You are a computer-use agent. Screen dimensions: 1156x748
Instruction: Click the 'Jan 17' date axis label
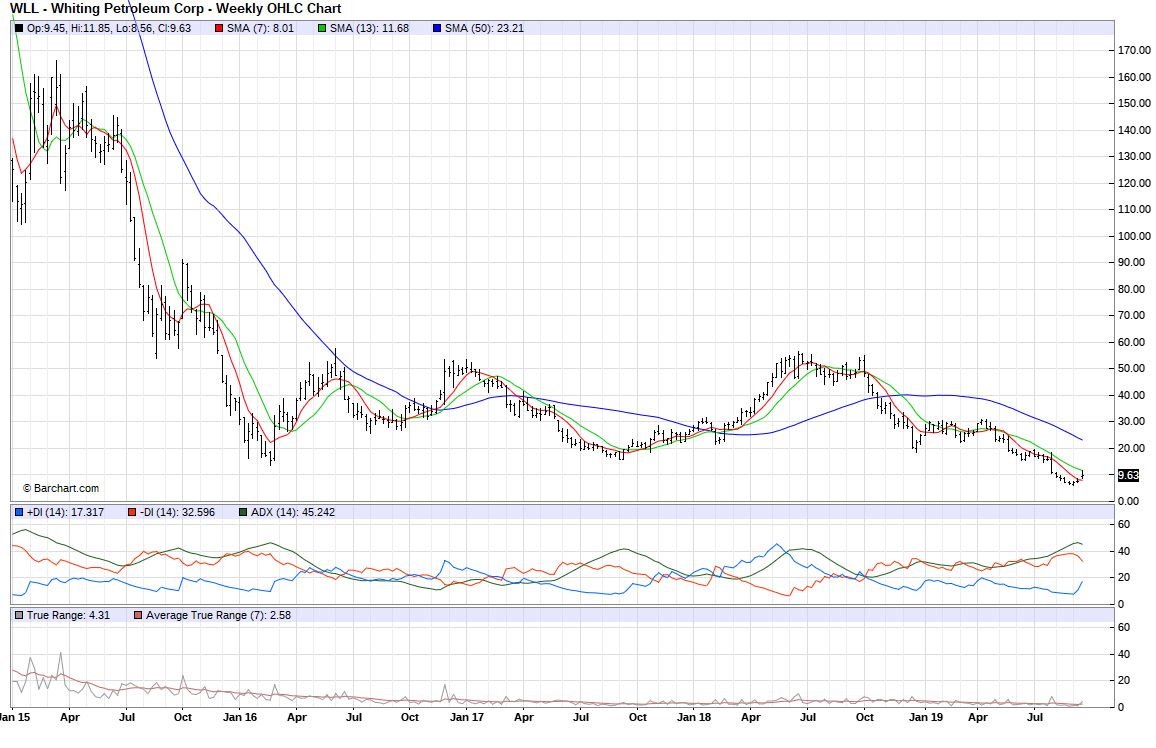(467, 717)
